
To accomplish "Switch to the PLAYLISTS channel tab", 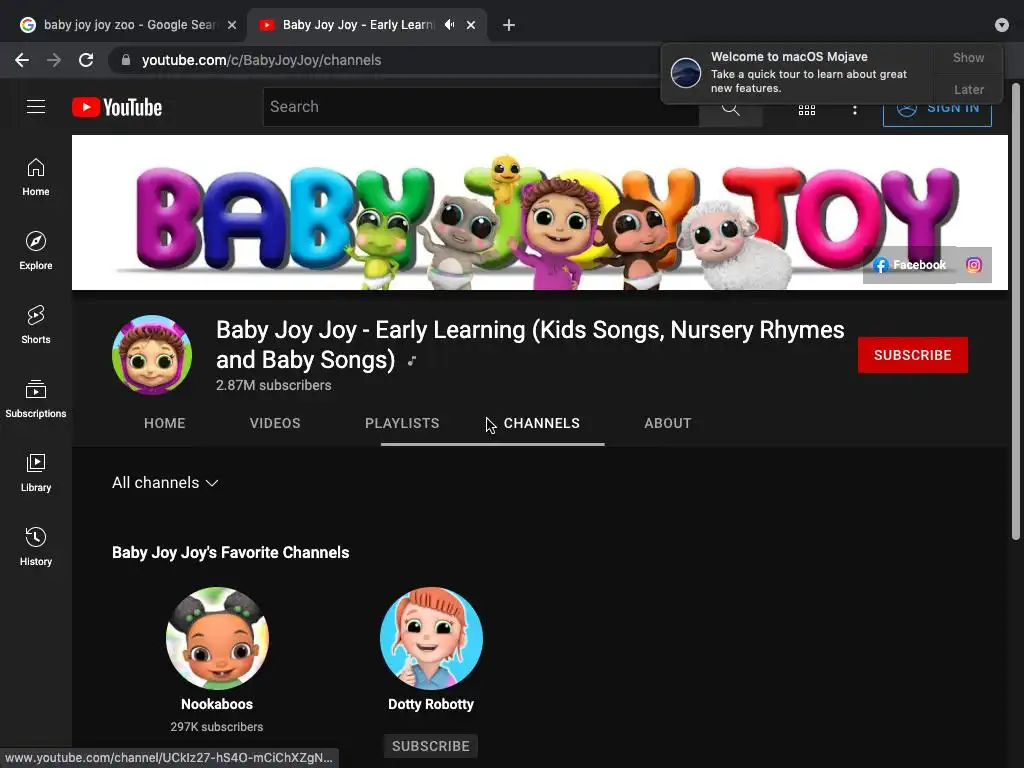I will point(402,423).
